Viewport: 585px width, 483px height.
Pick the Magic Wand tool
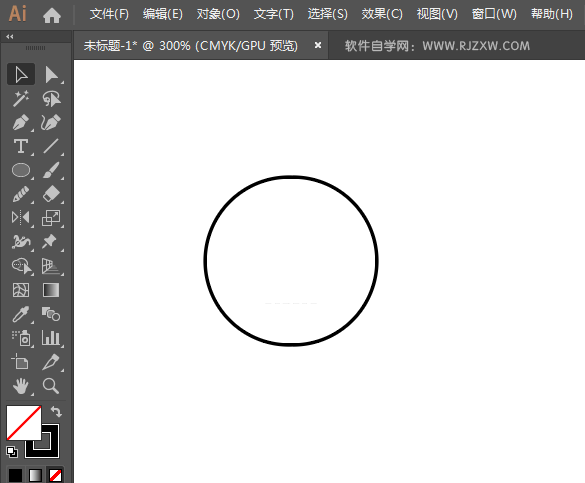(21, 98)
